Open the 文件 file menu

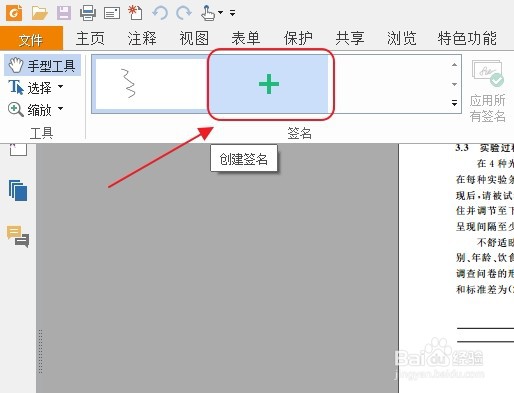click(31, 39)
